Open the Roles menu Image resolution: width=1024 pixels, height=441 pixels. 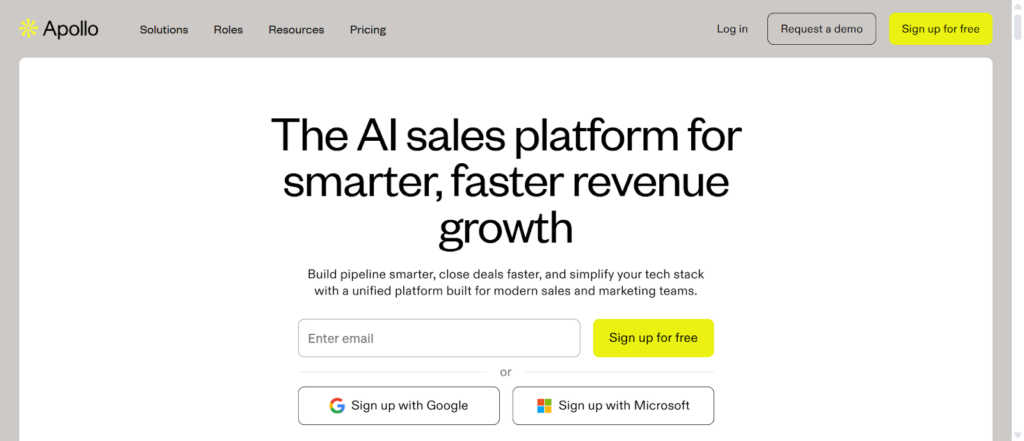pyautogui.click(x=228, y=30)
